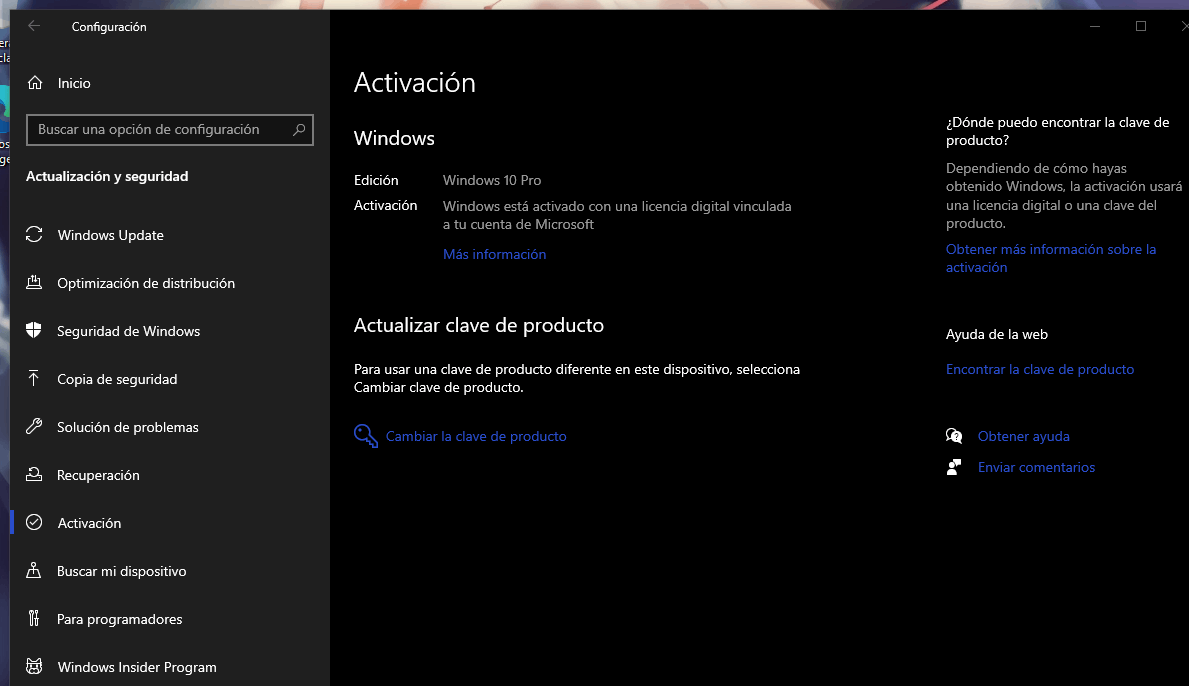Click the Windows Insider Program cat icon
This screenshot has width=1189, height=686.
click(34, 666)
